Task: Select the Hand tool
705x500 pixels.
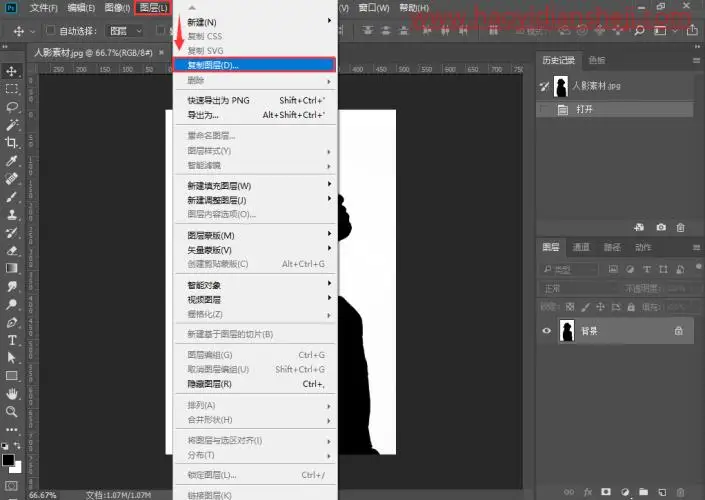Action: (x=12, y=394)
